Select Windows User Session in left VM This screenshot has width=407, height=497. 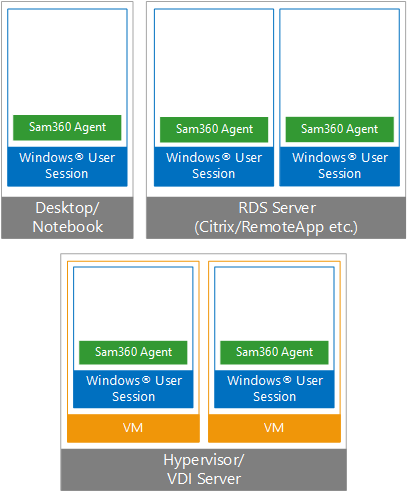coord(133,389)
